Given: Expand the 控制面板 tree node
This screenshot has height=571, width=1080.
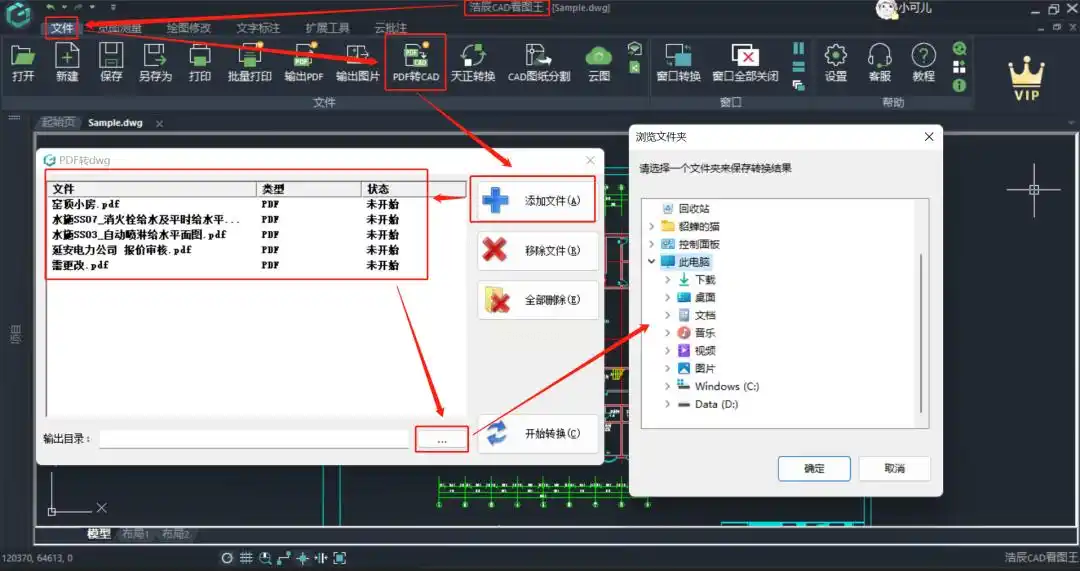Looking at the screenshot, I should click(x=652, y=244).
